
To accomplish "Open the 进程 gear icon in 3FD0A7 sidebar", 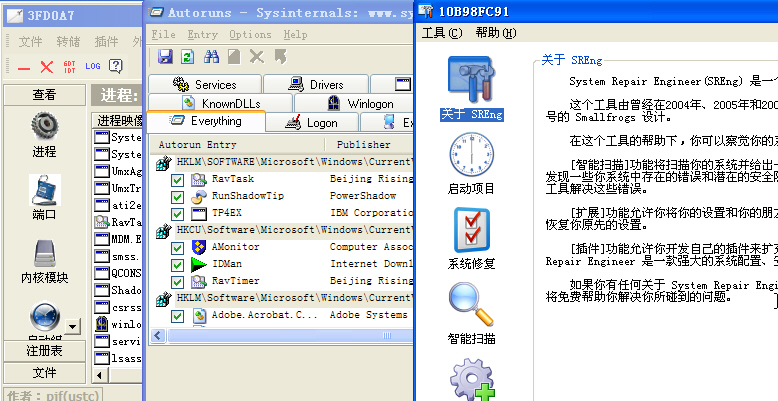I will [x=45, y=126].
